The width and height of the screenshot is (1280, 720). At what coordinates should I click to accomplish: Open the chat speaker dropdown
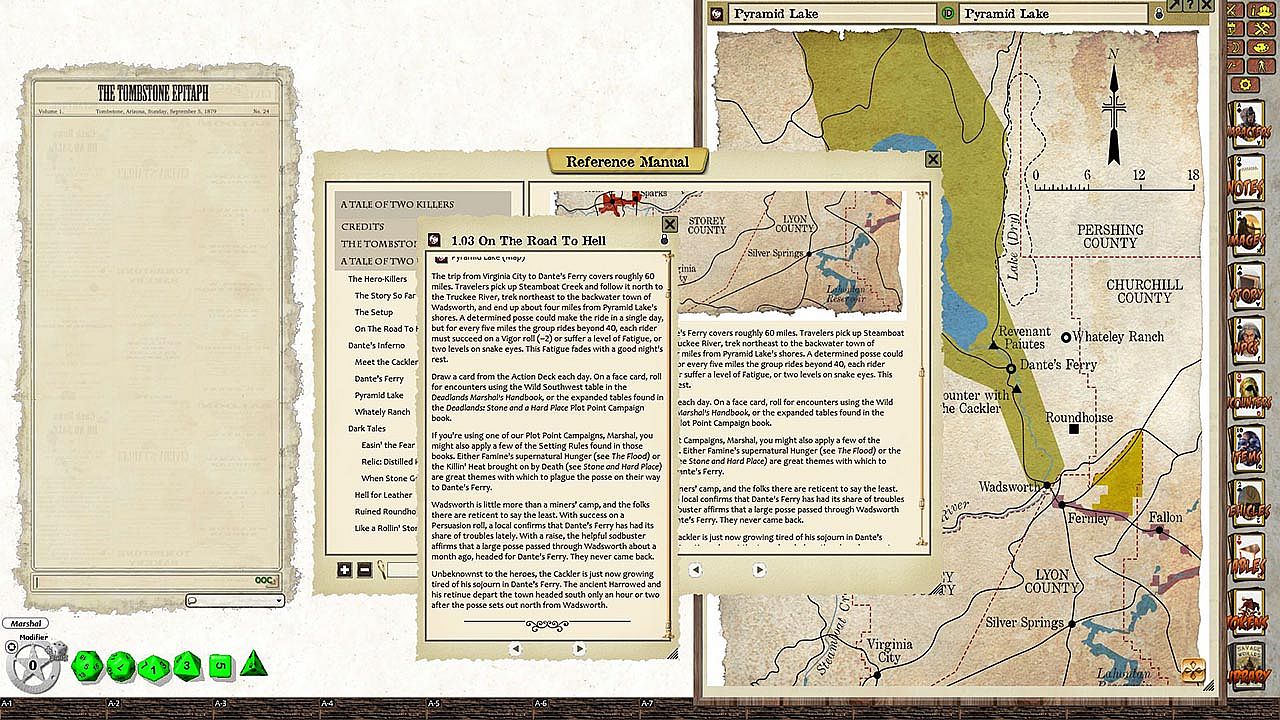[x=235, y=601]
